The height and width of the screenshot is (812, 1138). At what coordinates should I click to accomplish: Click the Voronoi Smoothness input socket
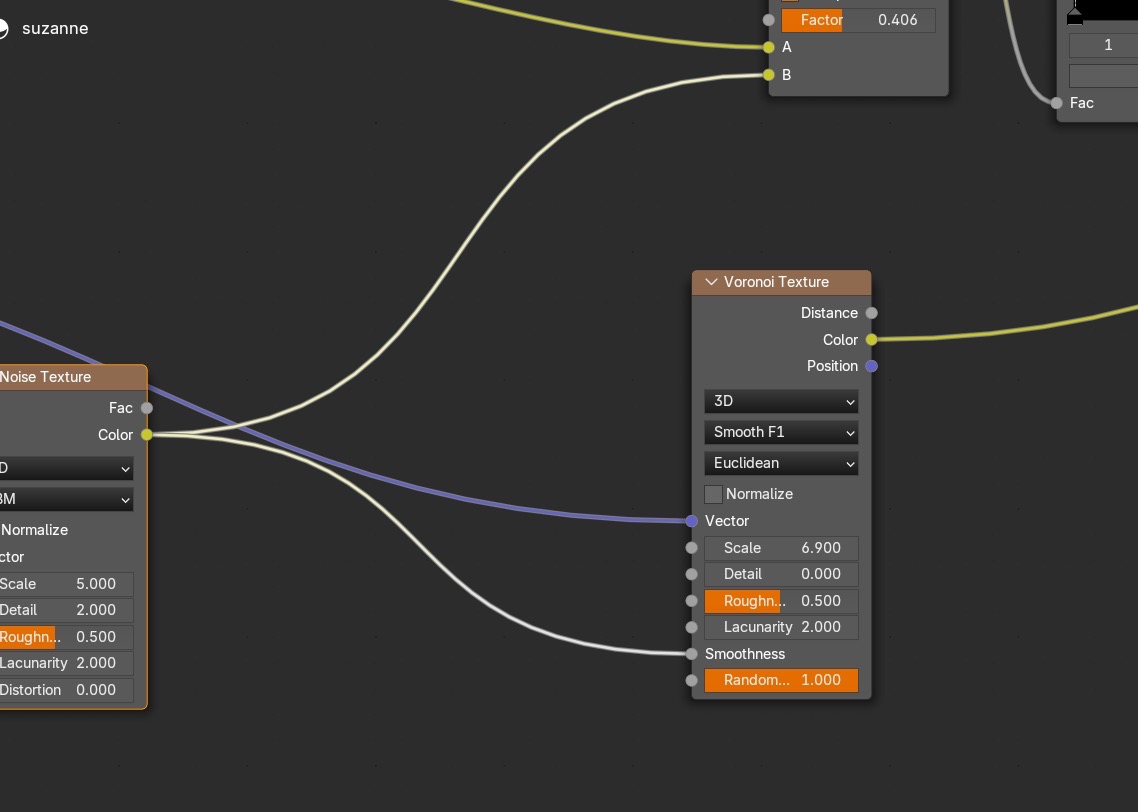pyautogui.click(x=692, y=654)
